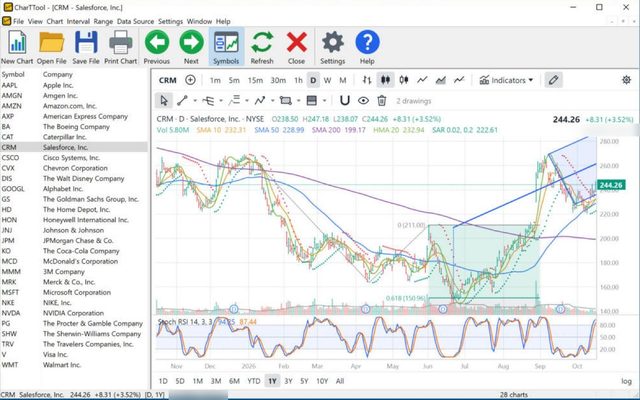Open the Interval menu
The image size is (640, 400).
click(x=78, y=21)
